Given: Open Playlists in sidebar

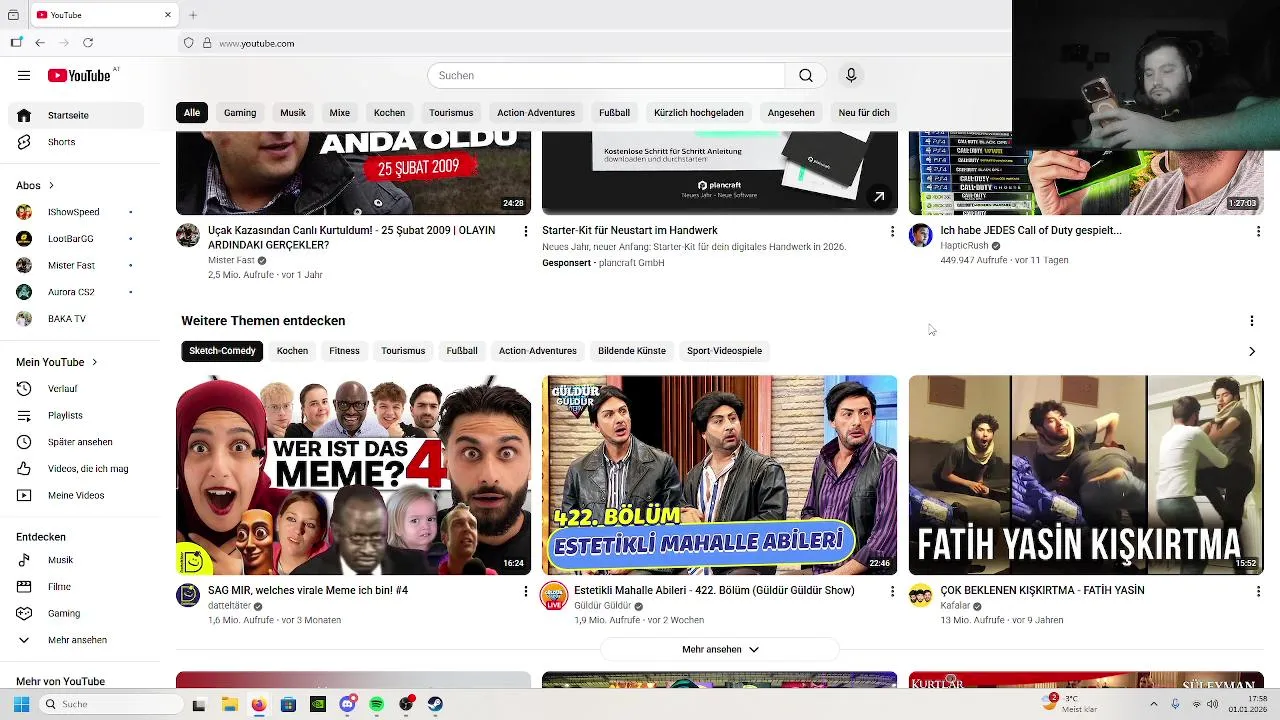Looking at the screenshot, I should (76, 415).
